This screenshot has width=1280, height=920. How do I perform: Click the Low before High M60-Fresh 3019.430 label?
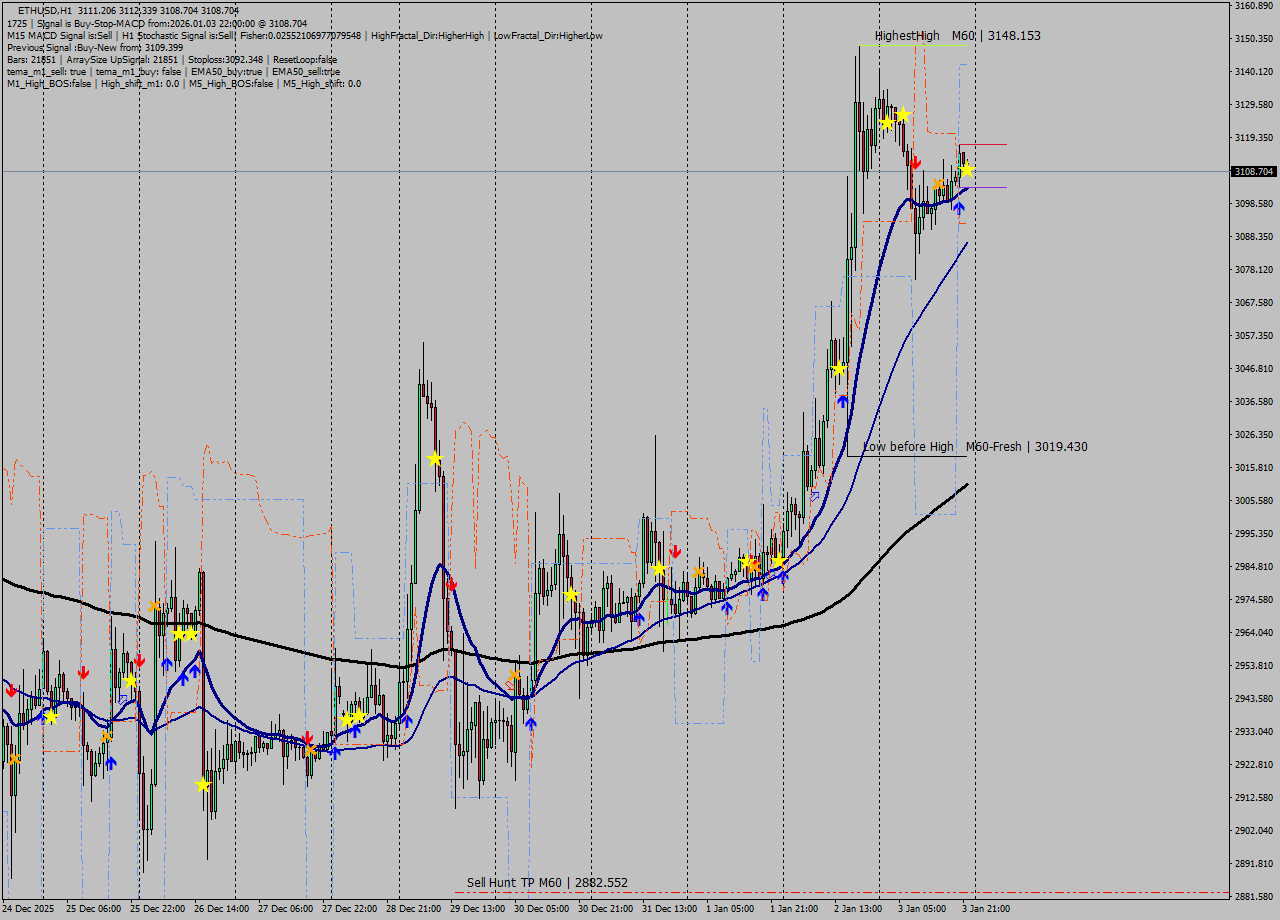pos(975,447)
